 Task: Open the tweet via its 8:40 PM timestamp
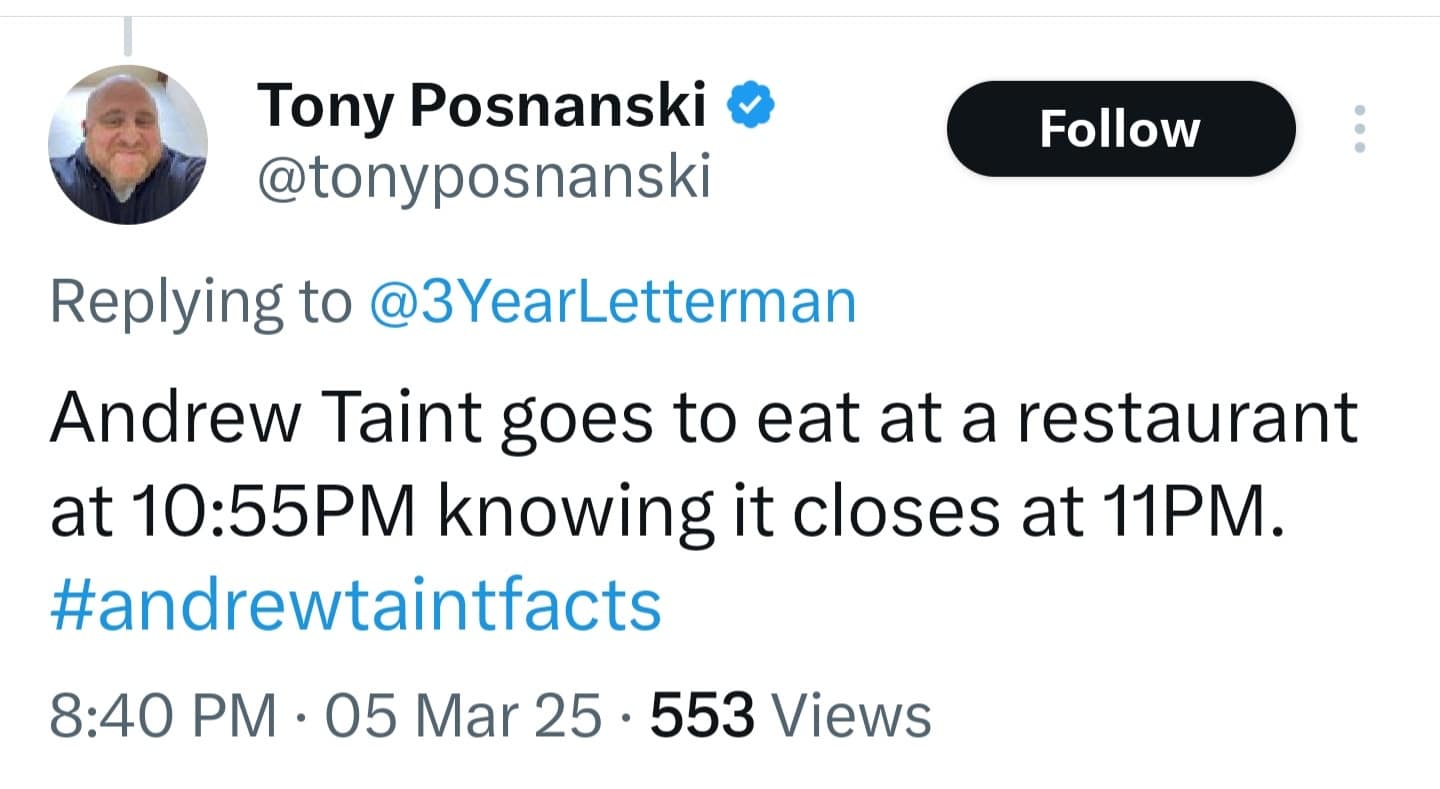click(x=160, y=712)
